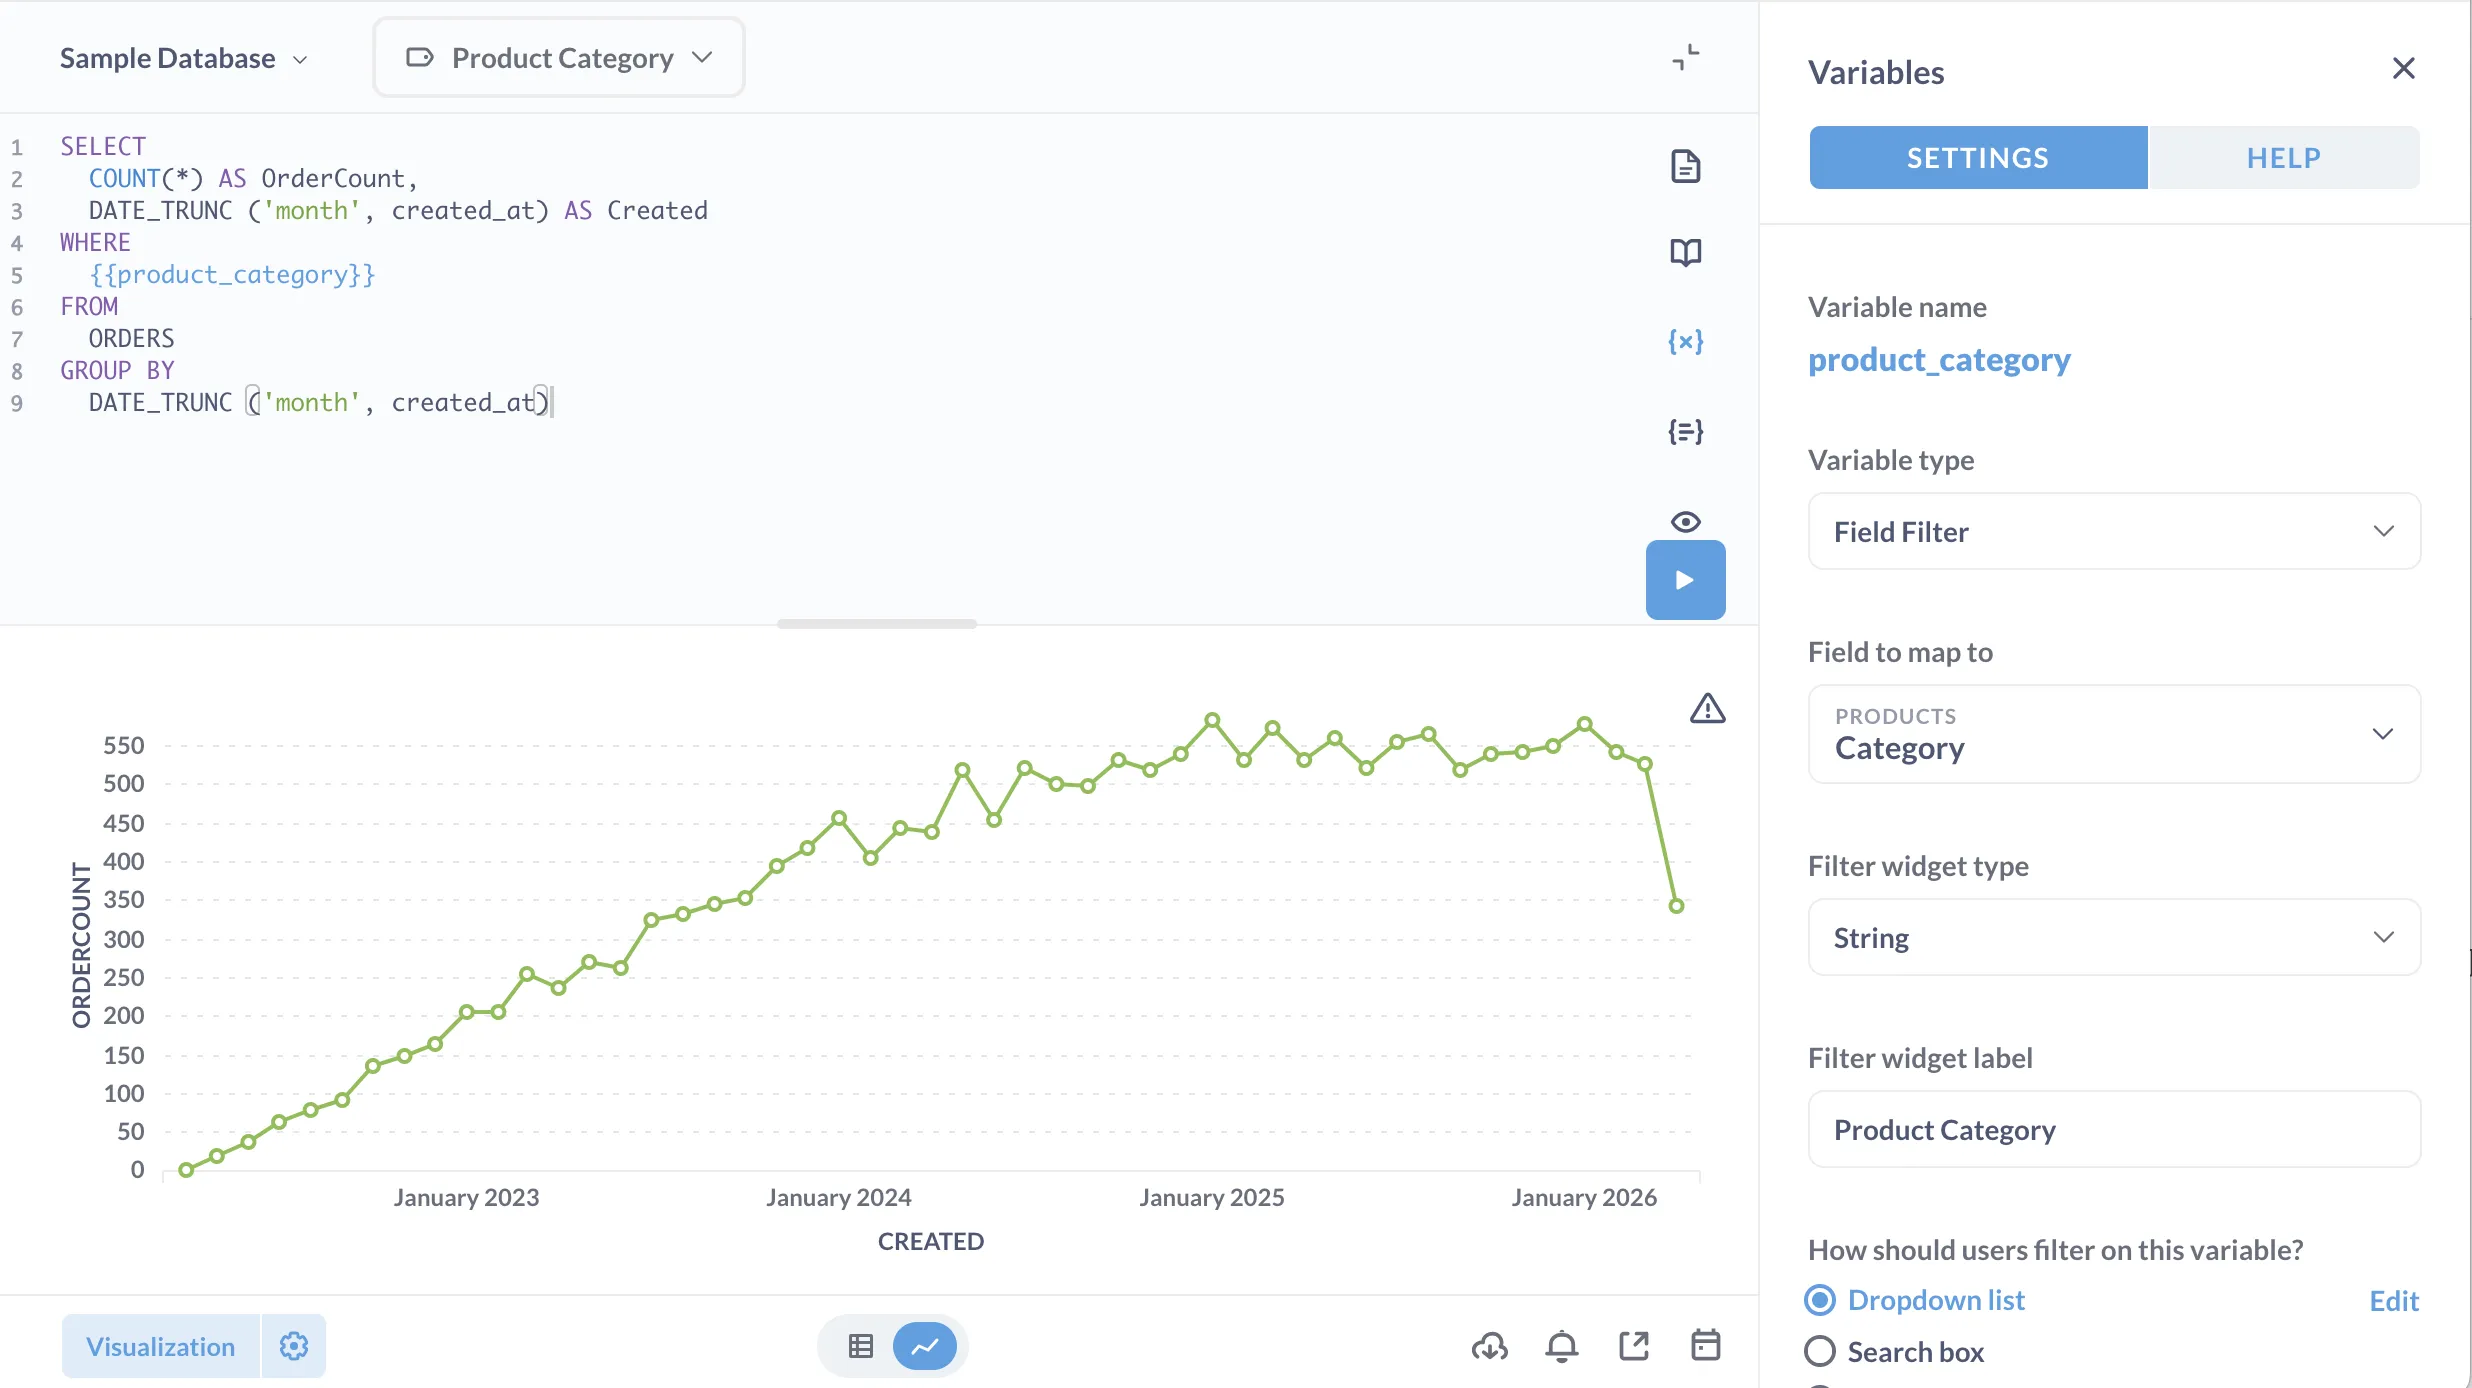
Task: Expand the Filter widget type String dropdown
Action: (x=2114, y=937)
